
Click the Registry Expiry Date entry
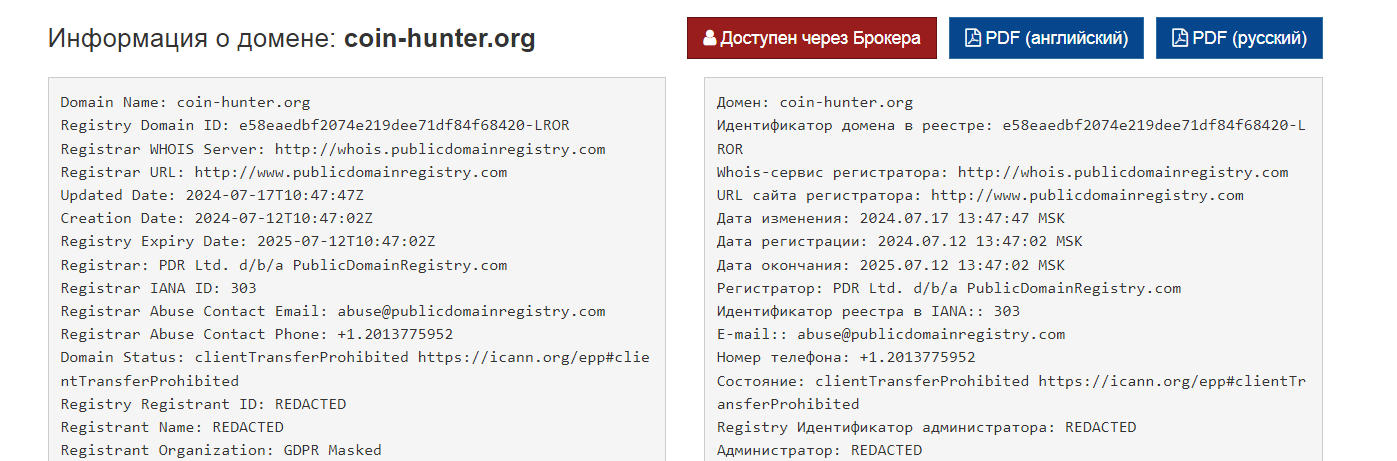click(247, 241)
